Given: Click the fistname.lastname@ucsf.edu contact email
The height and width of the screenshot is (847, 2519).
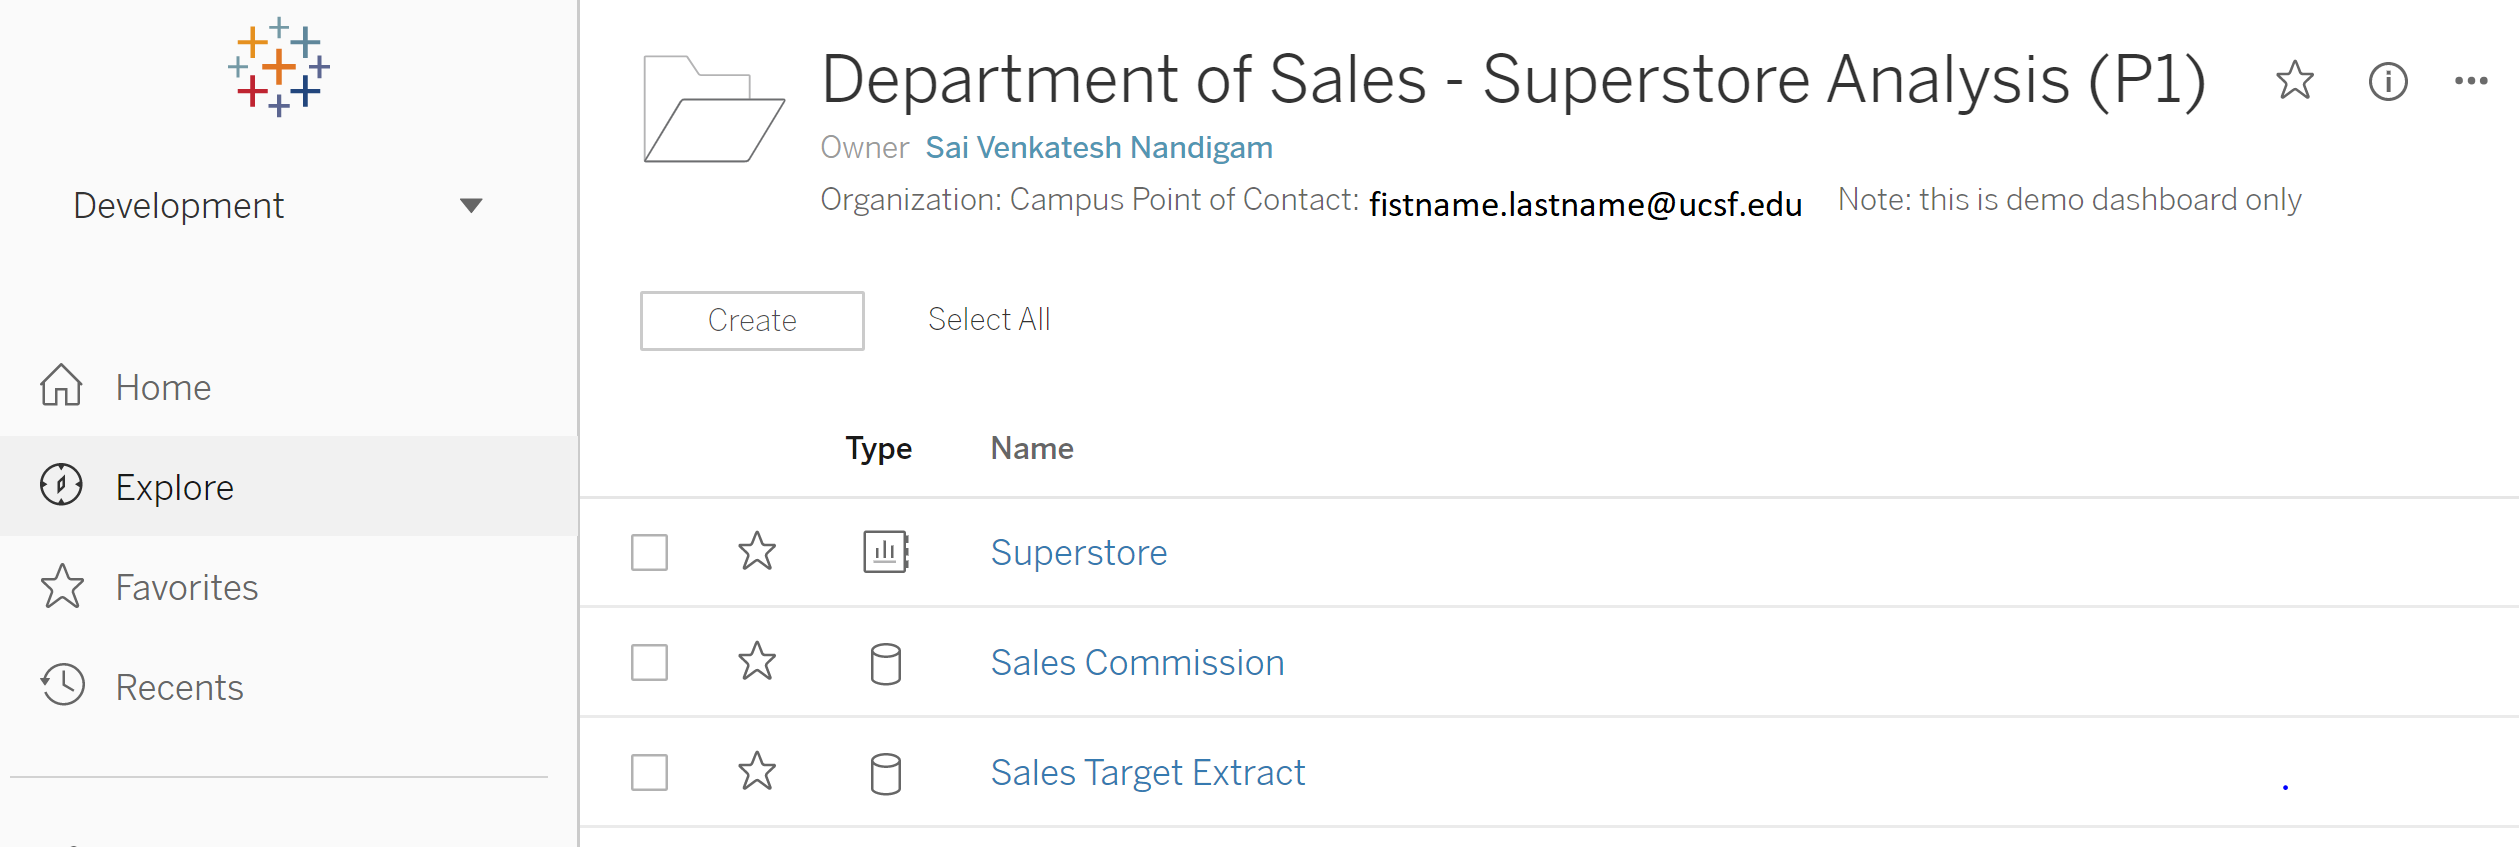Looking at the screenshot, I should pyautogui.click(x=1586, y=204).
